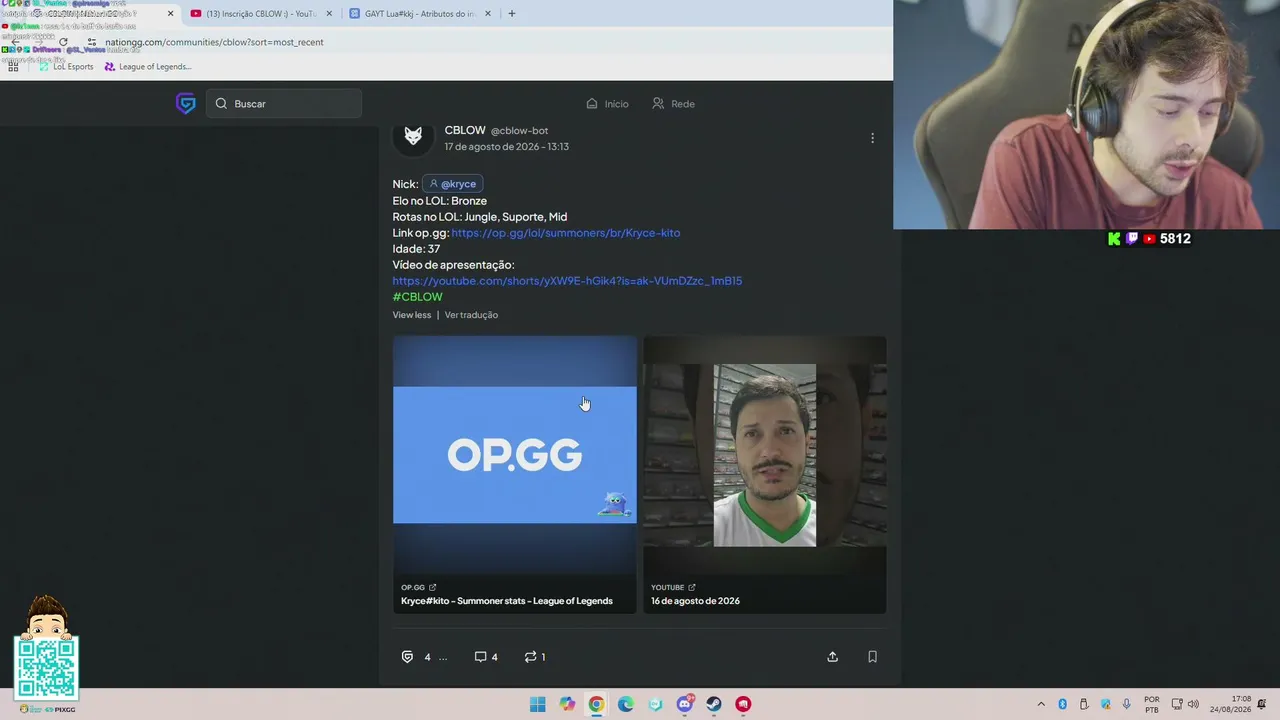This screenshot has width=1280, height=720.
Task: Click the #CBLOW hashtag
Action: click(x=417, y=297)
